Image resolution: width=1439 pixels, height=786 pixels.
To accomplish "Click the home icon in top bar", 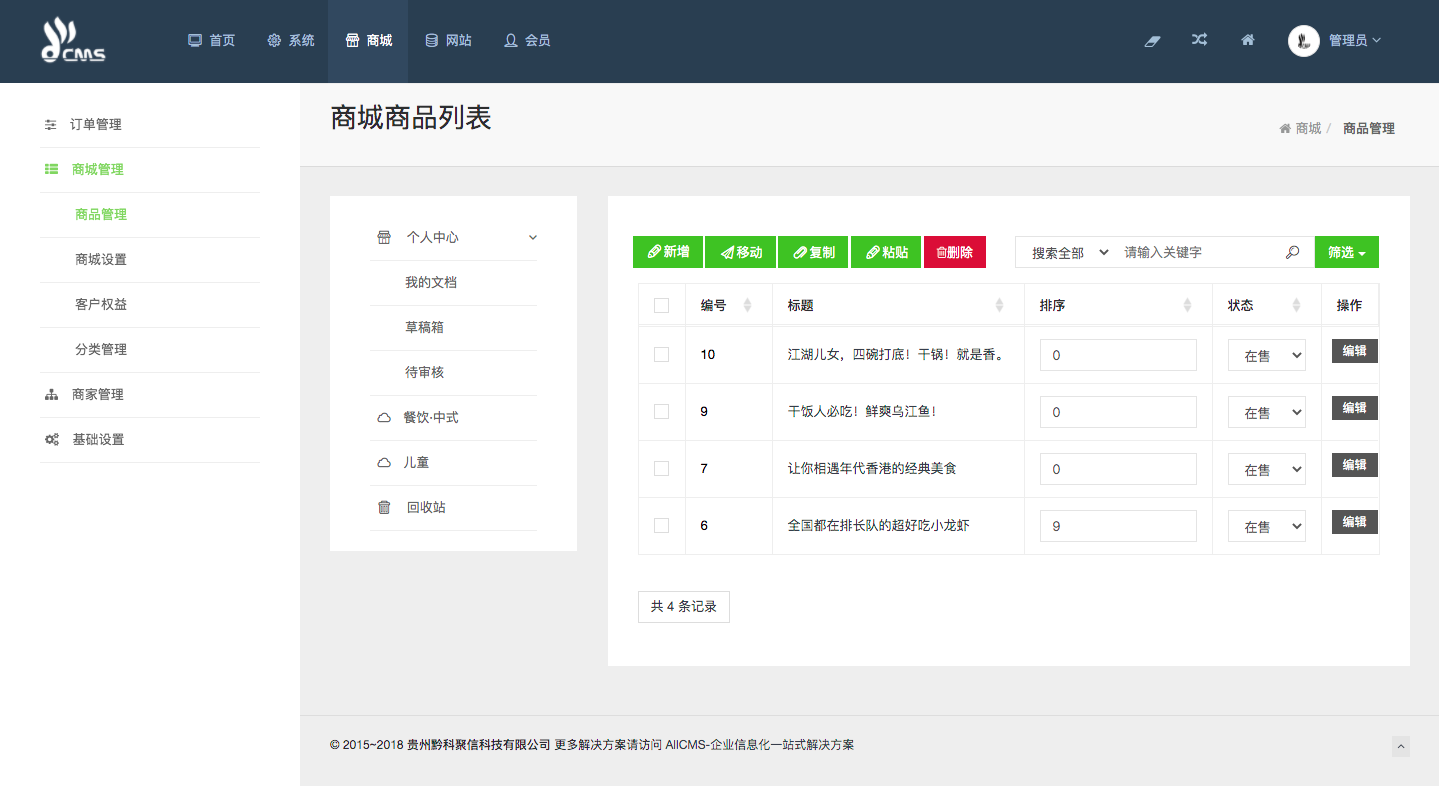I will click(x=1247, y=40).
